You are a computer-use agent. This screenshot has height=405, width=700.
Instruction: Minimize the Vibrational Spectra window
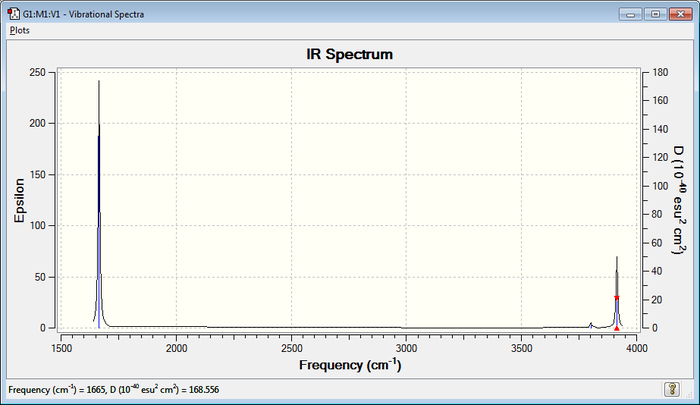click(x=630, y=14)
